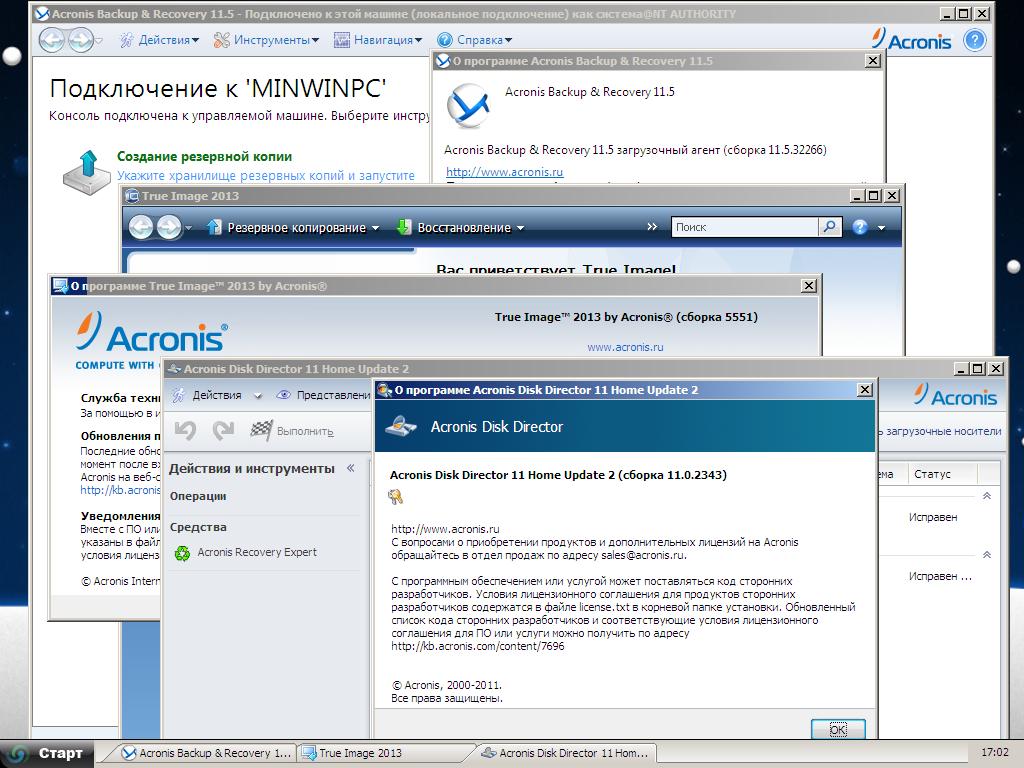Go back using True Image's back arrow
This screenshot has width=1024, height=768.
[141, 228]
